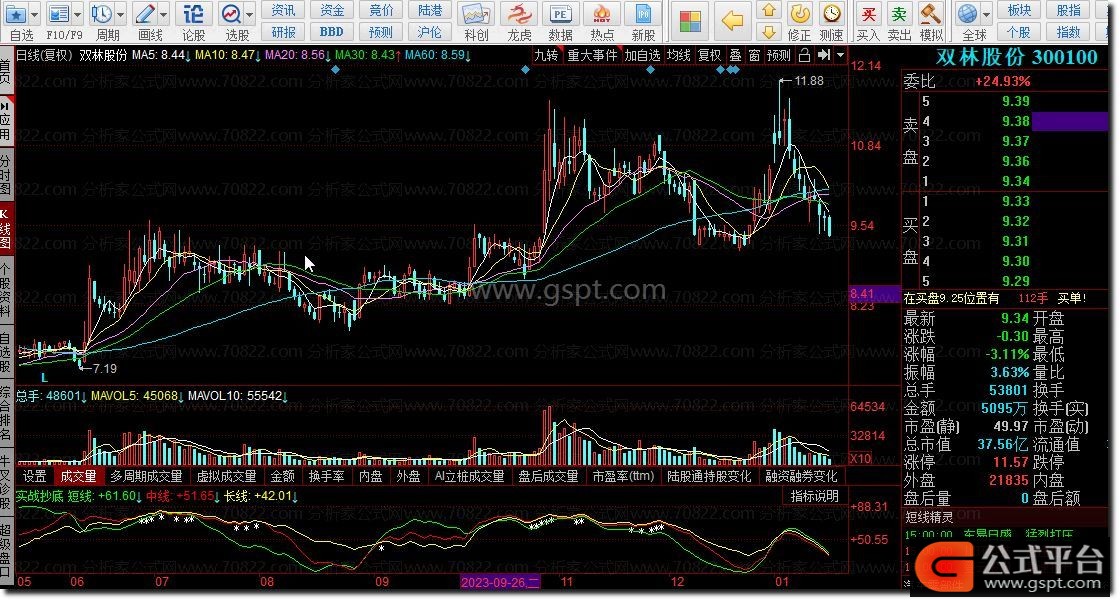Screen dimensions: 1120x600
Task: Toggle the 重大事件 major events markers
Action: [x=592, y=55]
